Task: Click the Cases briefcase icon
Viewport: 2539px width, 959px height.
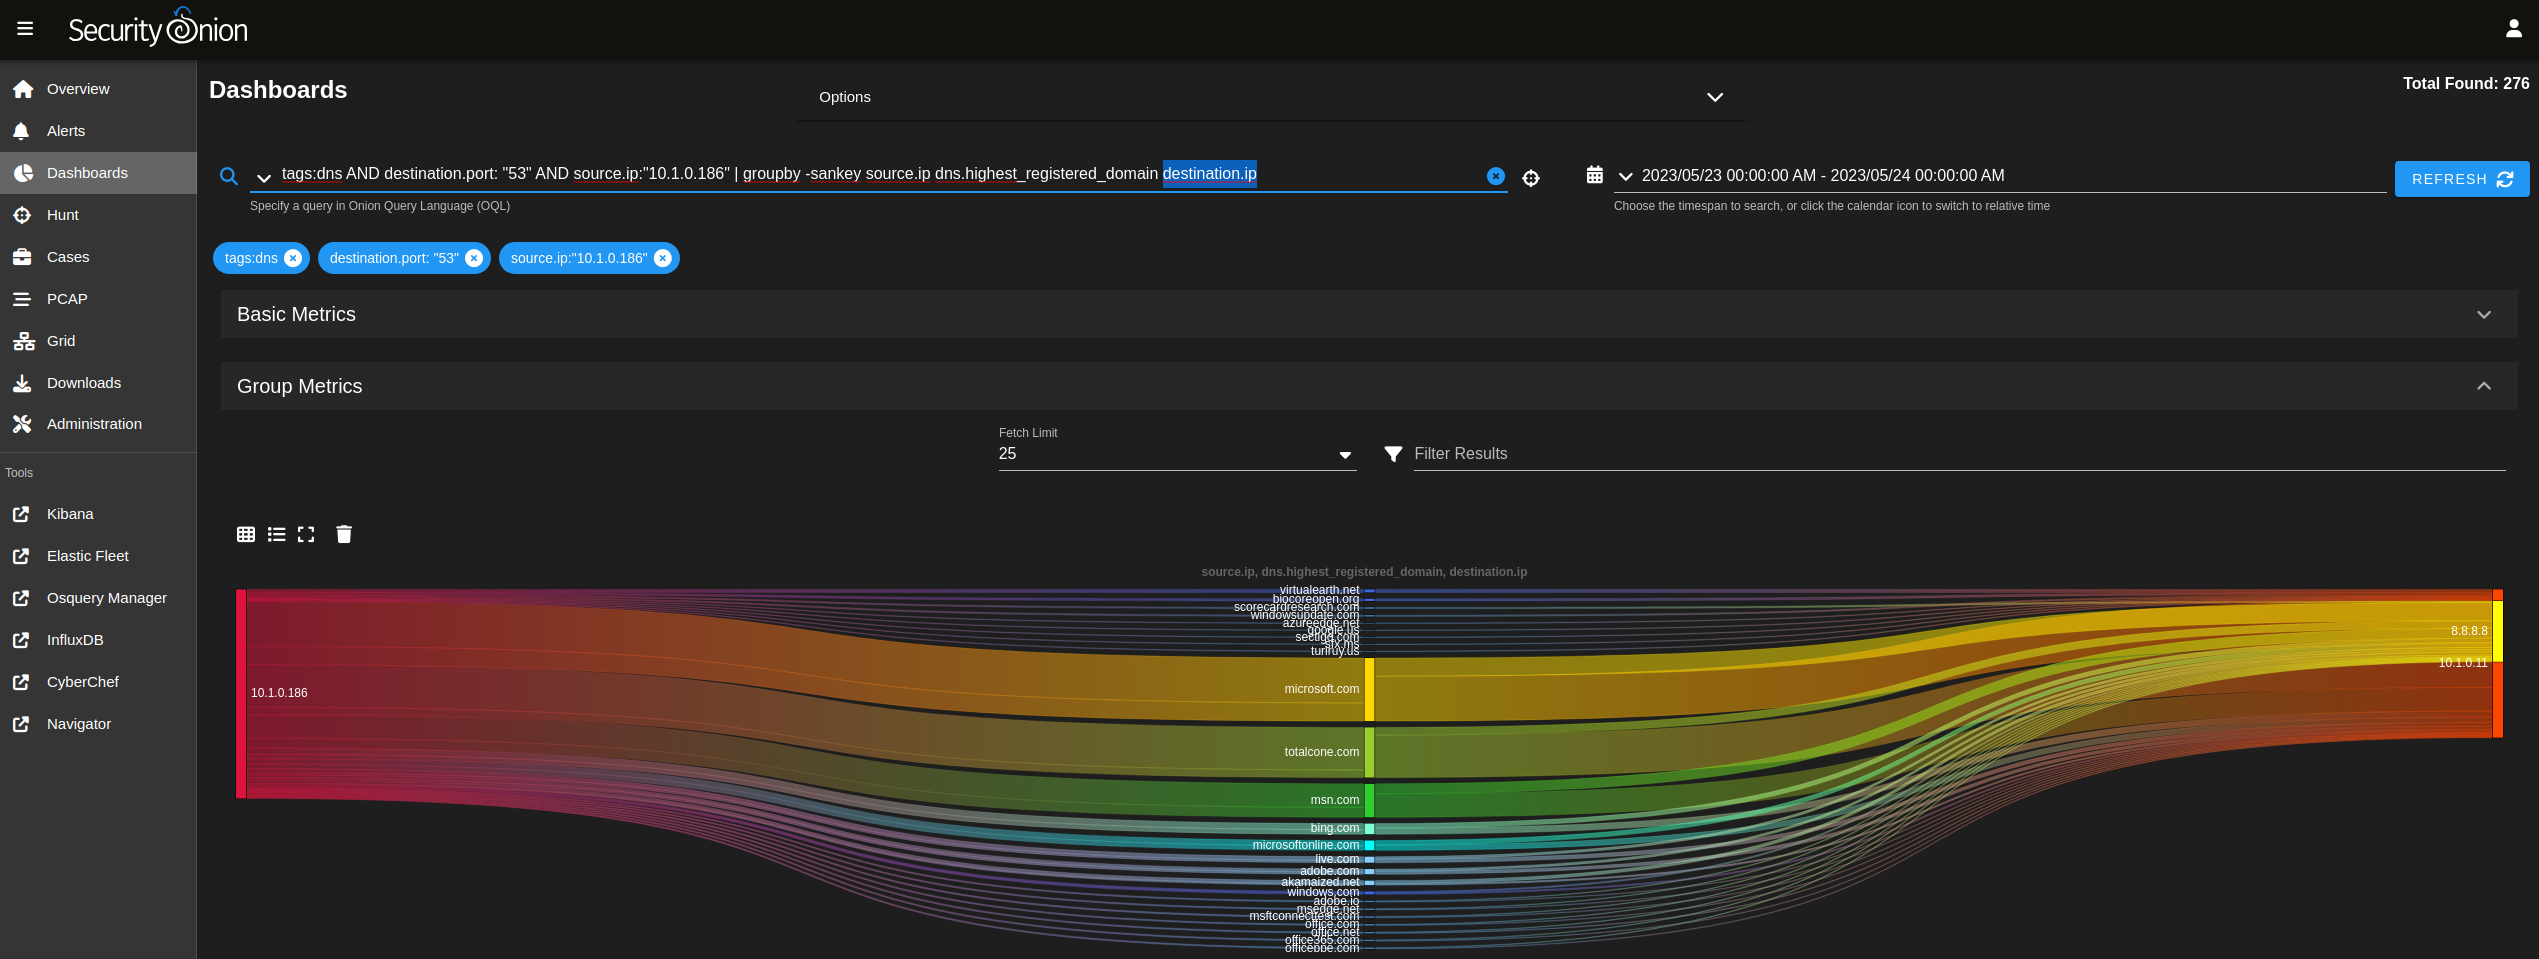Action: pos(22,257)
